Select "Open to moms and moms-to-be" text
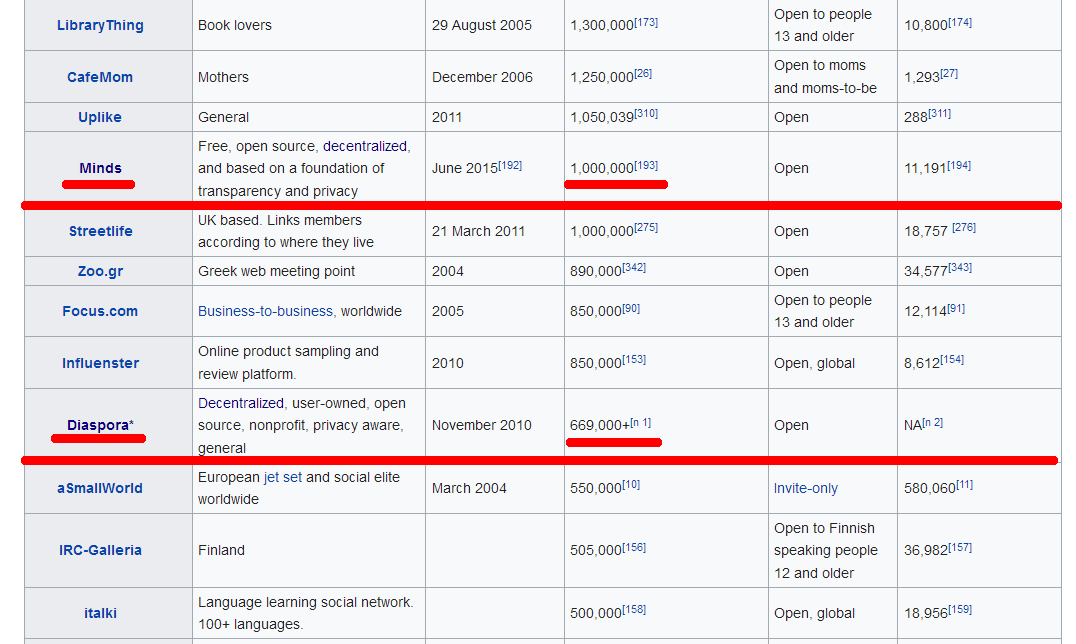Image resolution: width=1076 pixels, height=644 pixels. point(826,76)
